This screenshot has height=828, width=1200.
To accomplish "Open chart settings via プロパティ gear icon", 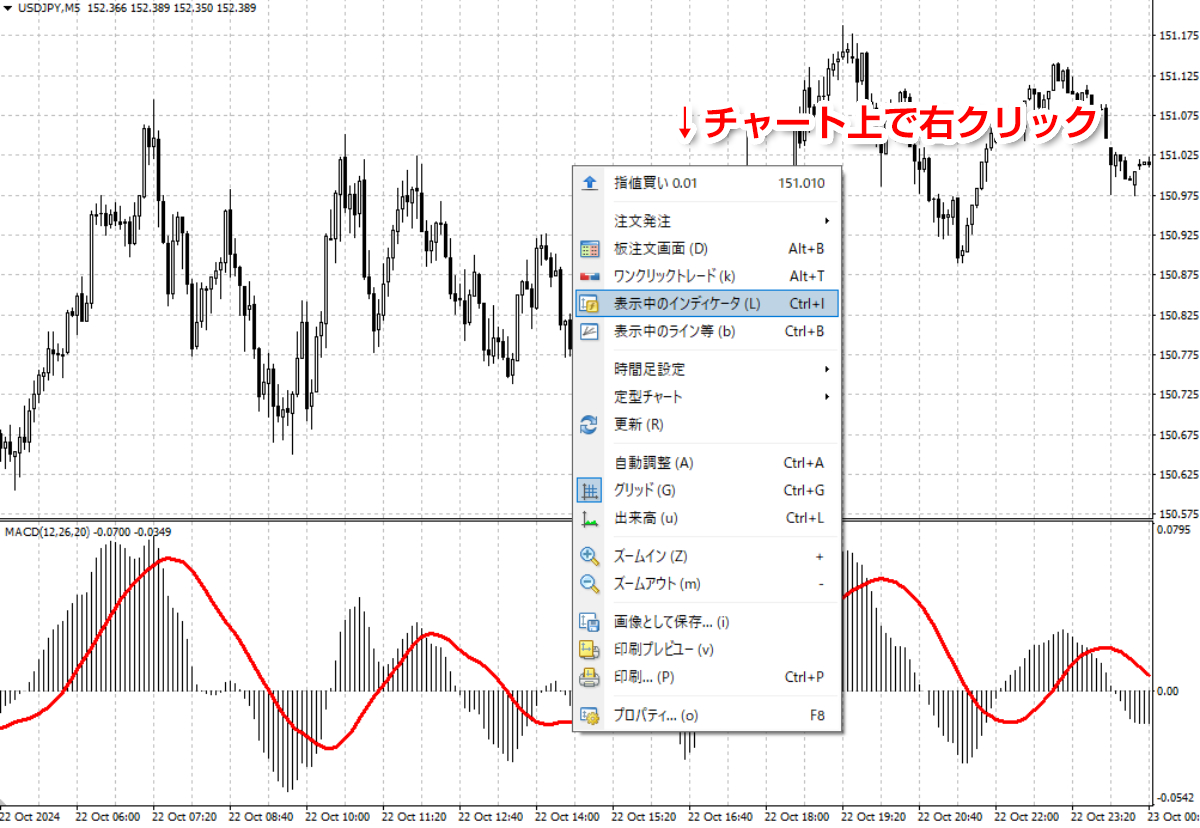I will click(x=589, y=714).
